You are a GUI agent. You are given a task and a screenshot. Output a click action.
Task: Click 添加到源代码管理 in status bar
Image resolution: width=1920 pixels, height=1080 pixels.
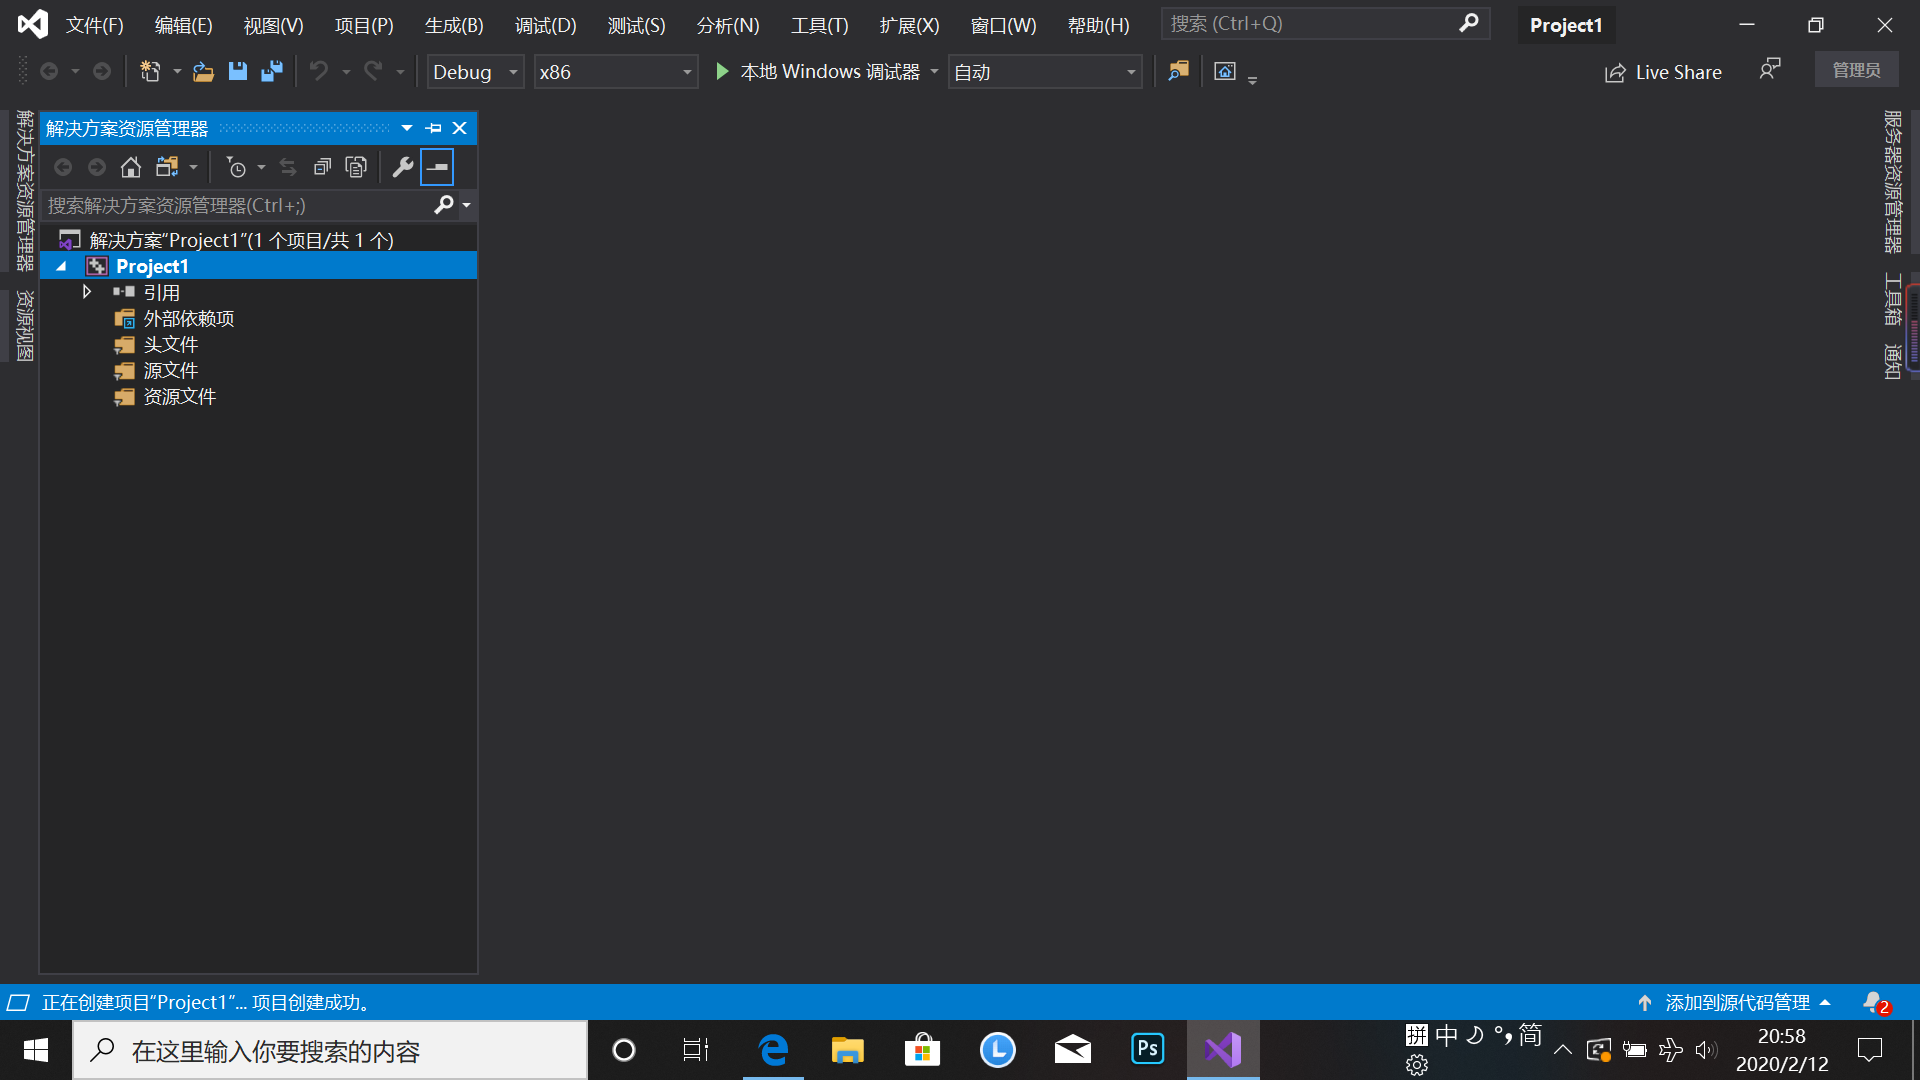[x=1737, y=1002]
